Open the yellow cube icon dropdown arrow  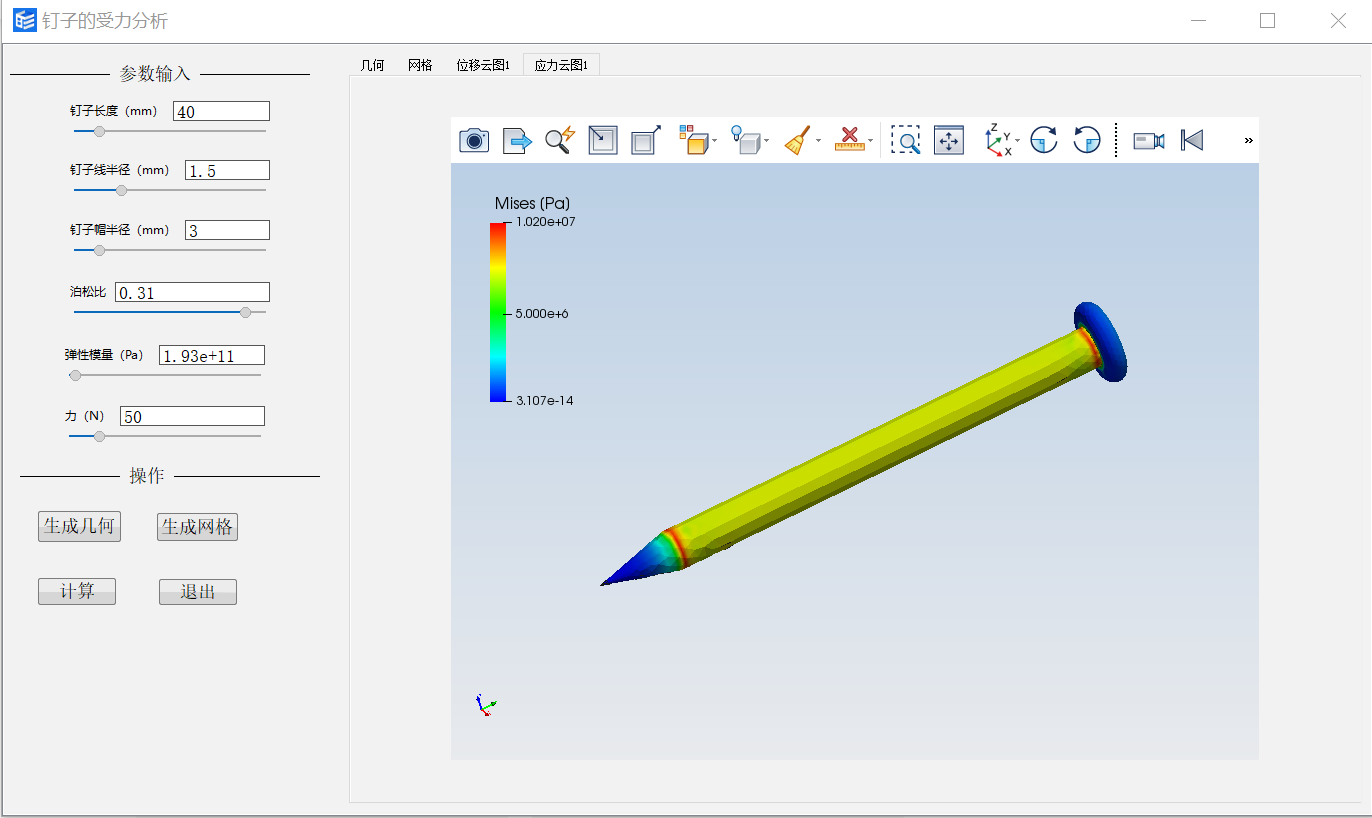coord(714,141)
